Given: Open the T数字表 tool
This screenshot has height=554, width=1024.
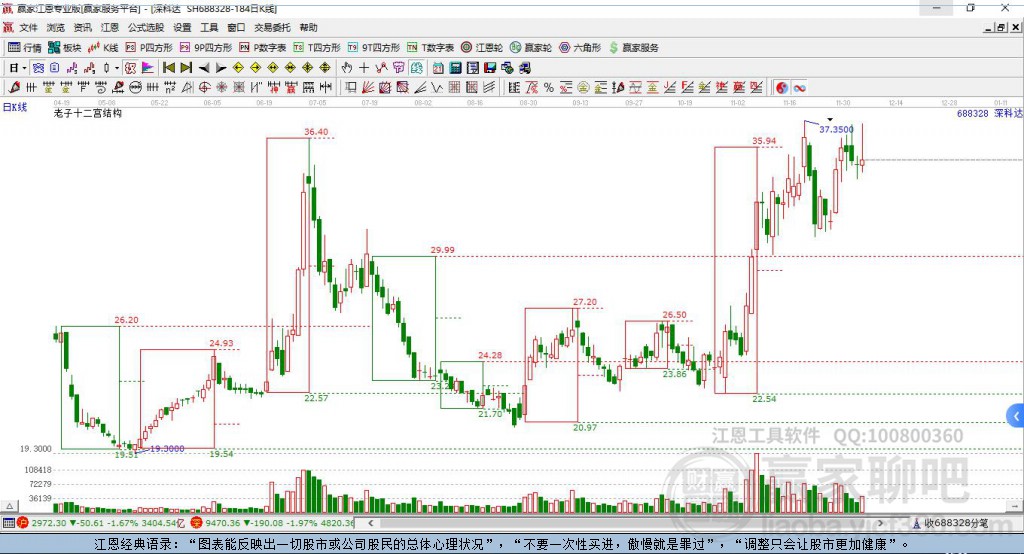Looking at the screenshot, I should point(430,48).
